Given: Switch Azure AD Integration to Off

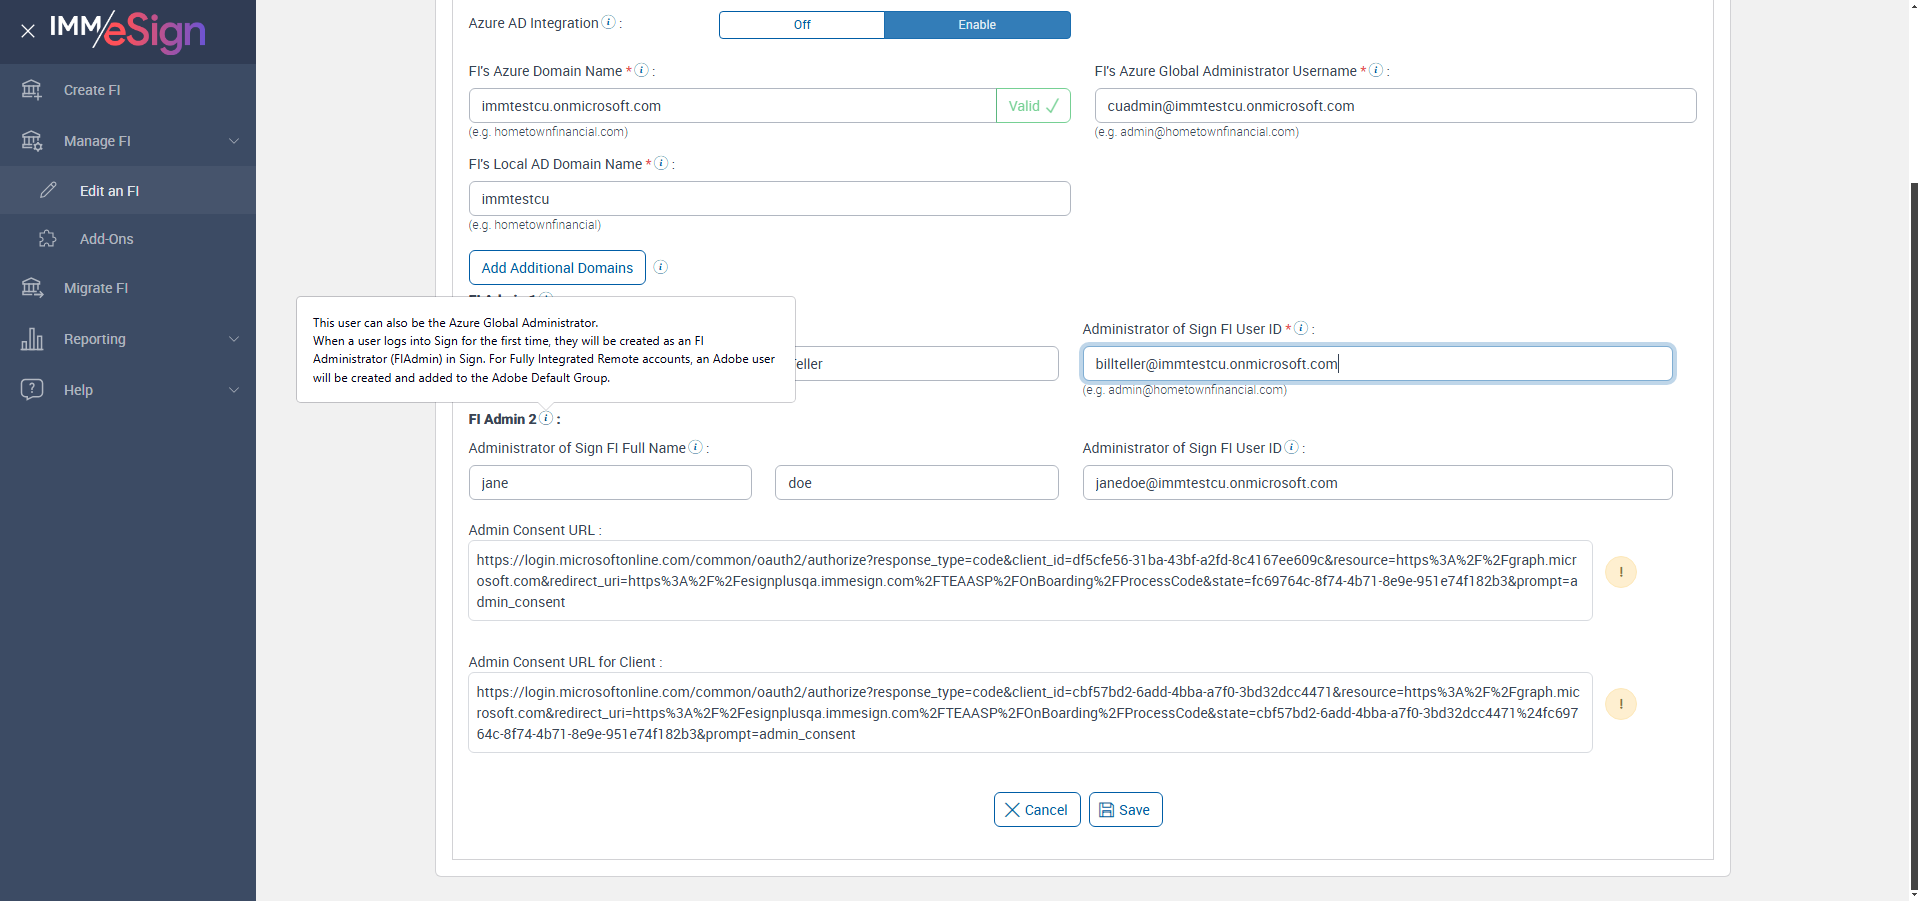Looking at the screenshot, I should pos(802,25).
